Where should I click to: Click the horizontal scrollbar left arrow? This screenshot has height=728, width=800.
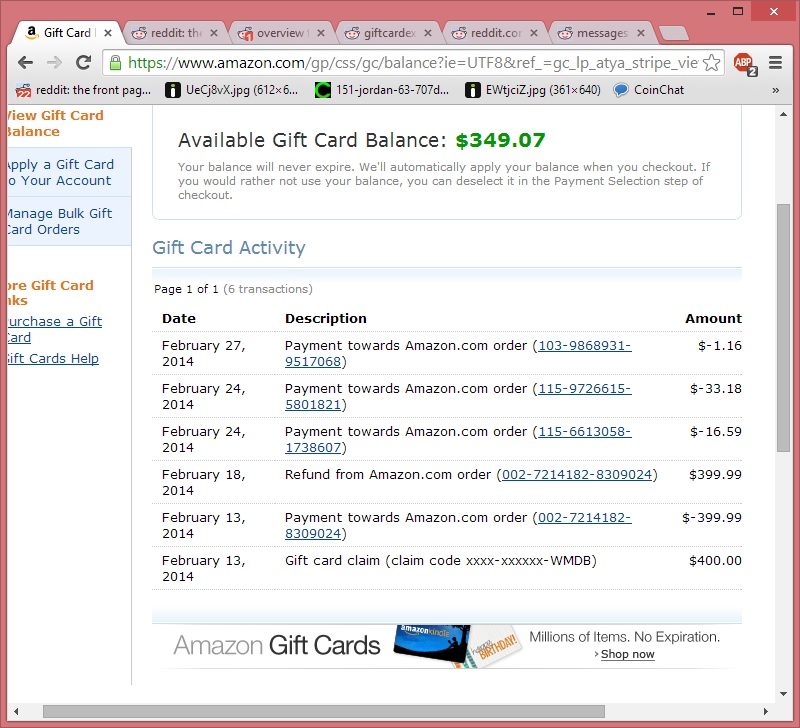click(x=16, y=711)
